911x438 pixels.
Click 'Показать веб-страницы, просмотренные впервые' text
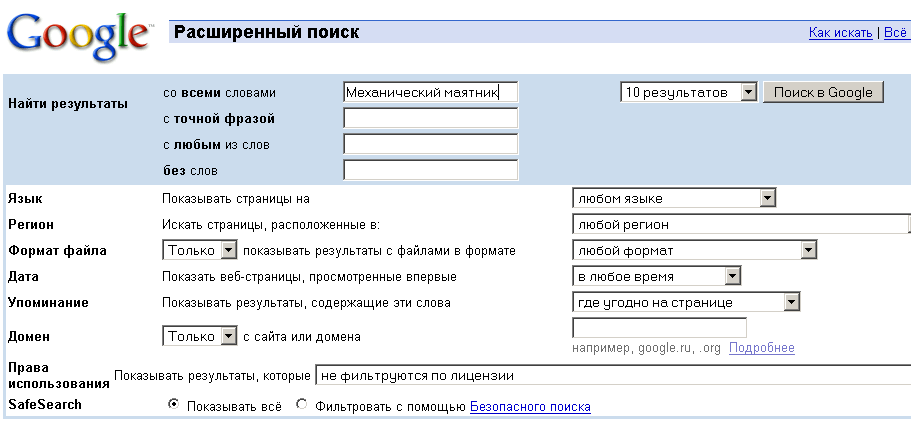309,277
